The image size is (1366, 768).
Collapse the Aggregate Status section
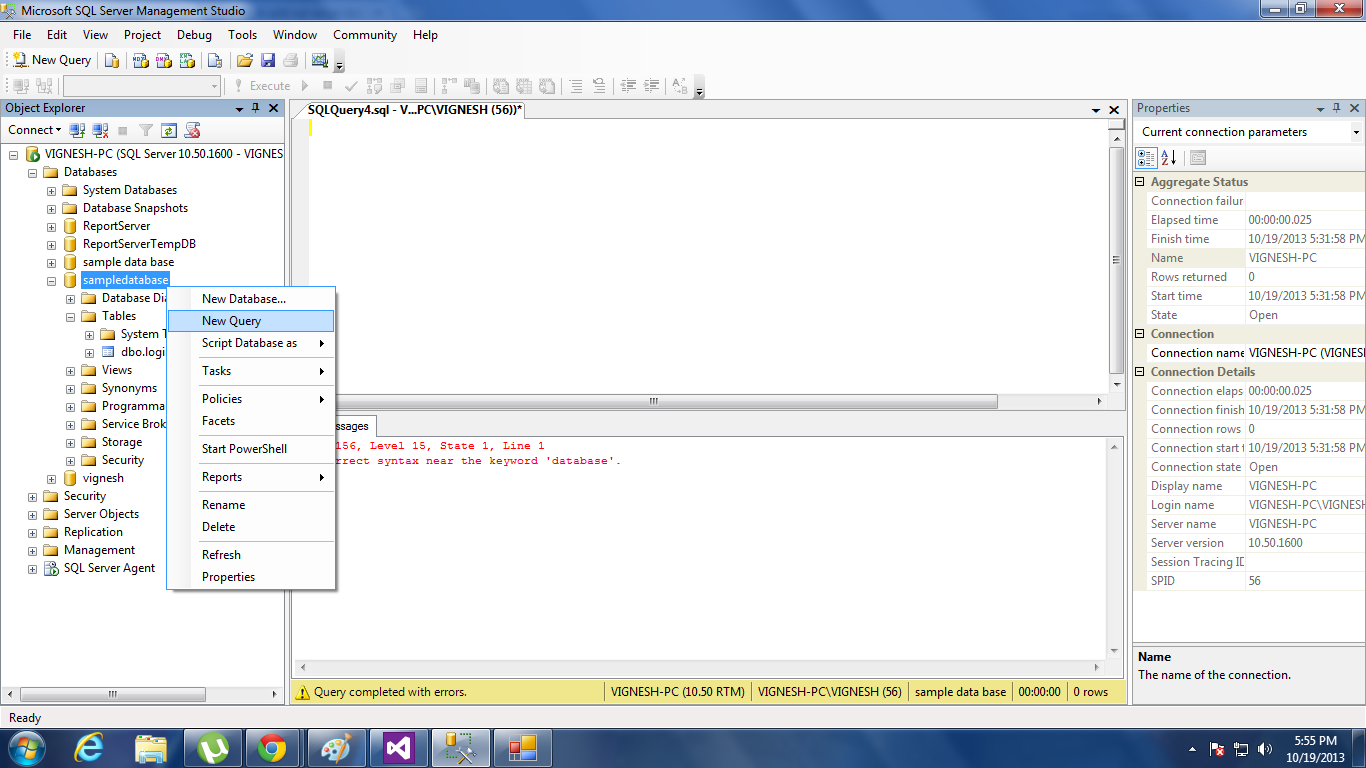1139,181
